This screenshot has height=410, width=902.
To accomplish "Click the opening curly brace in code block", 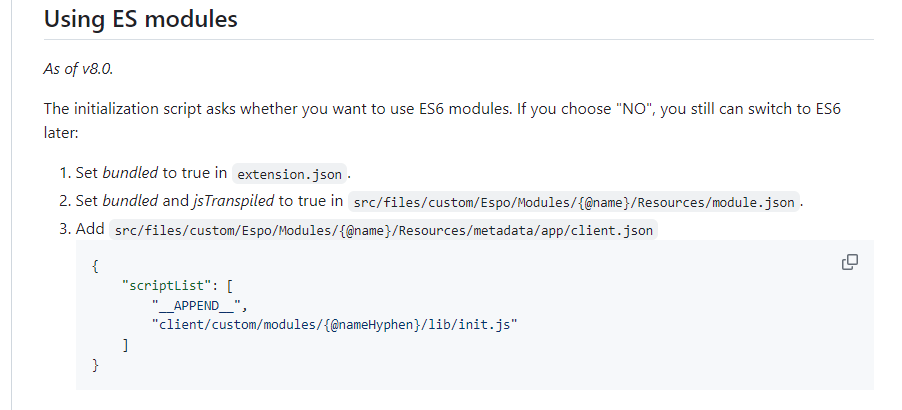I will point(94,265).
